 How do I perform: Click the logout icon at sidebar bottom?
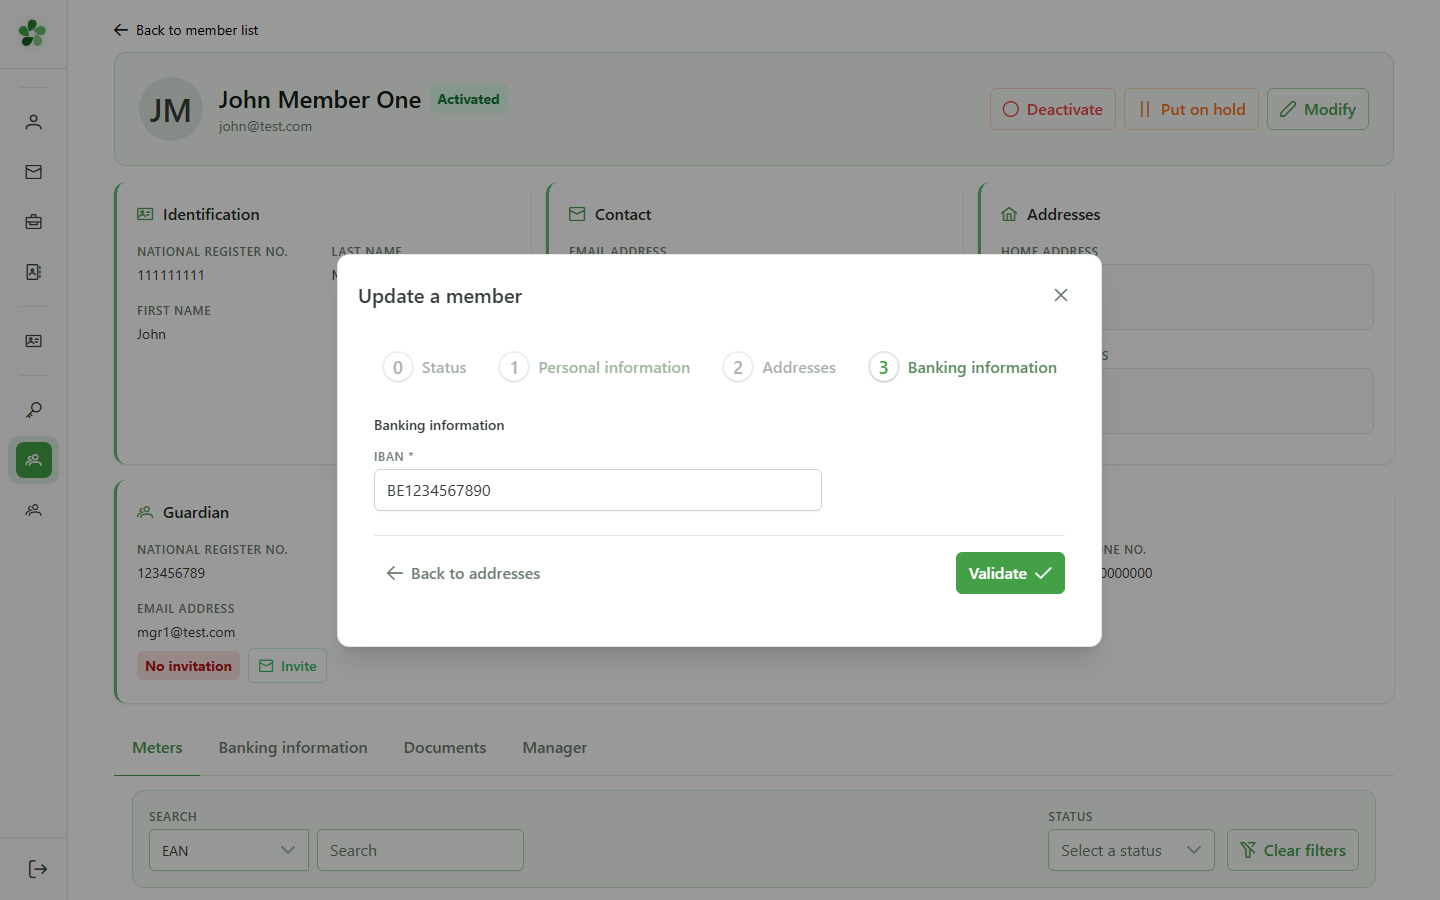pos(37,869)
